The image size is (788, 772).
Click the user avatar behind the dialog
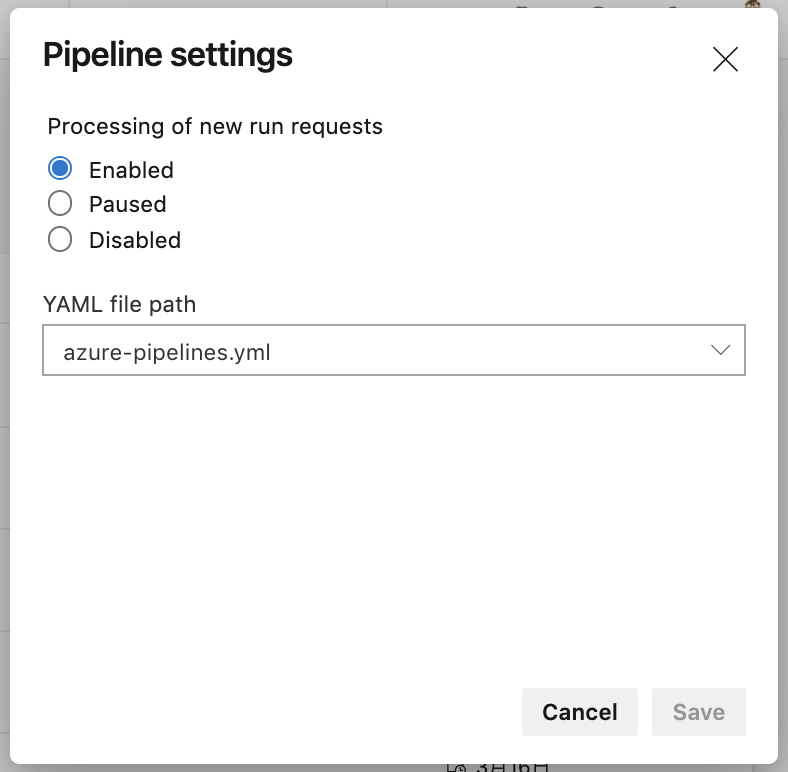[x=753, y=4]
